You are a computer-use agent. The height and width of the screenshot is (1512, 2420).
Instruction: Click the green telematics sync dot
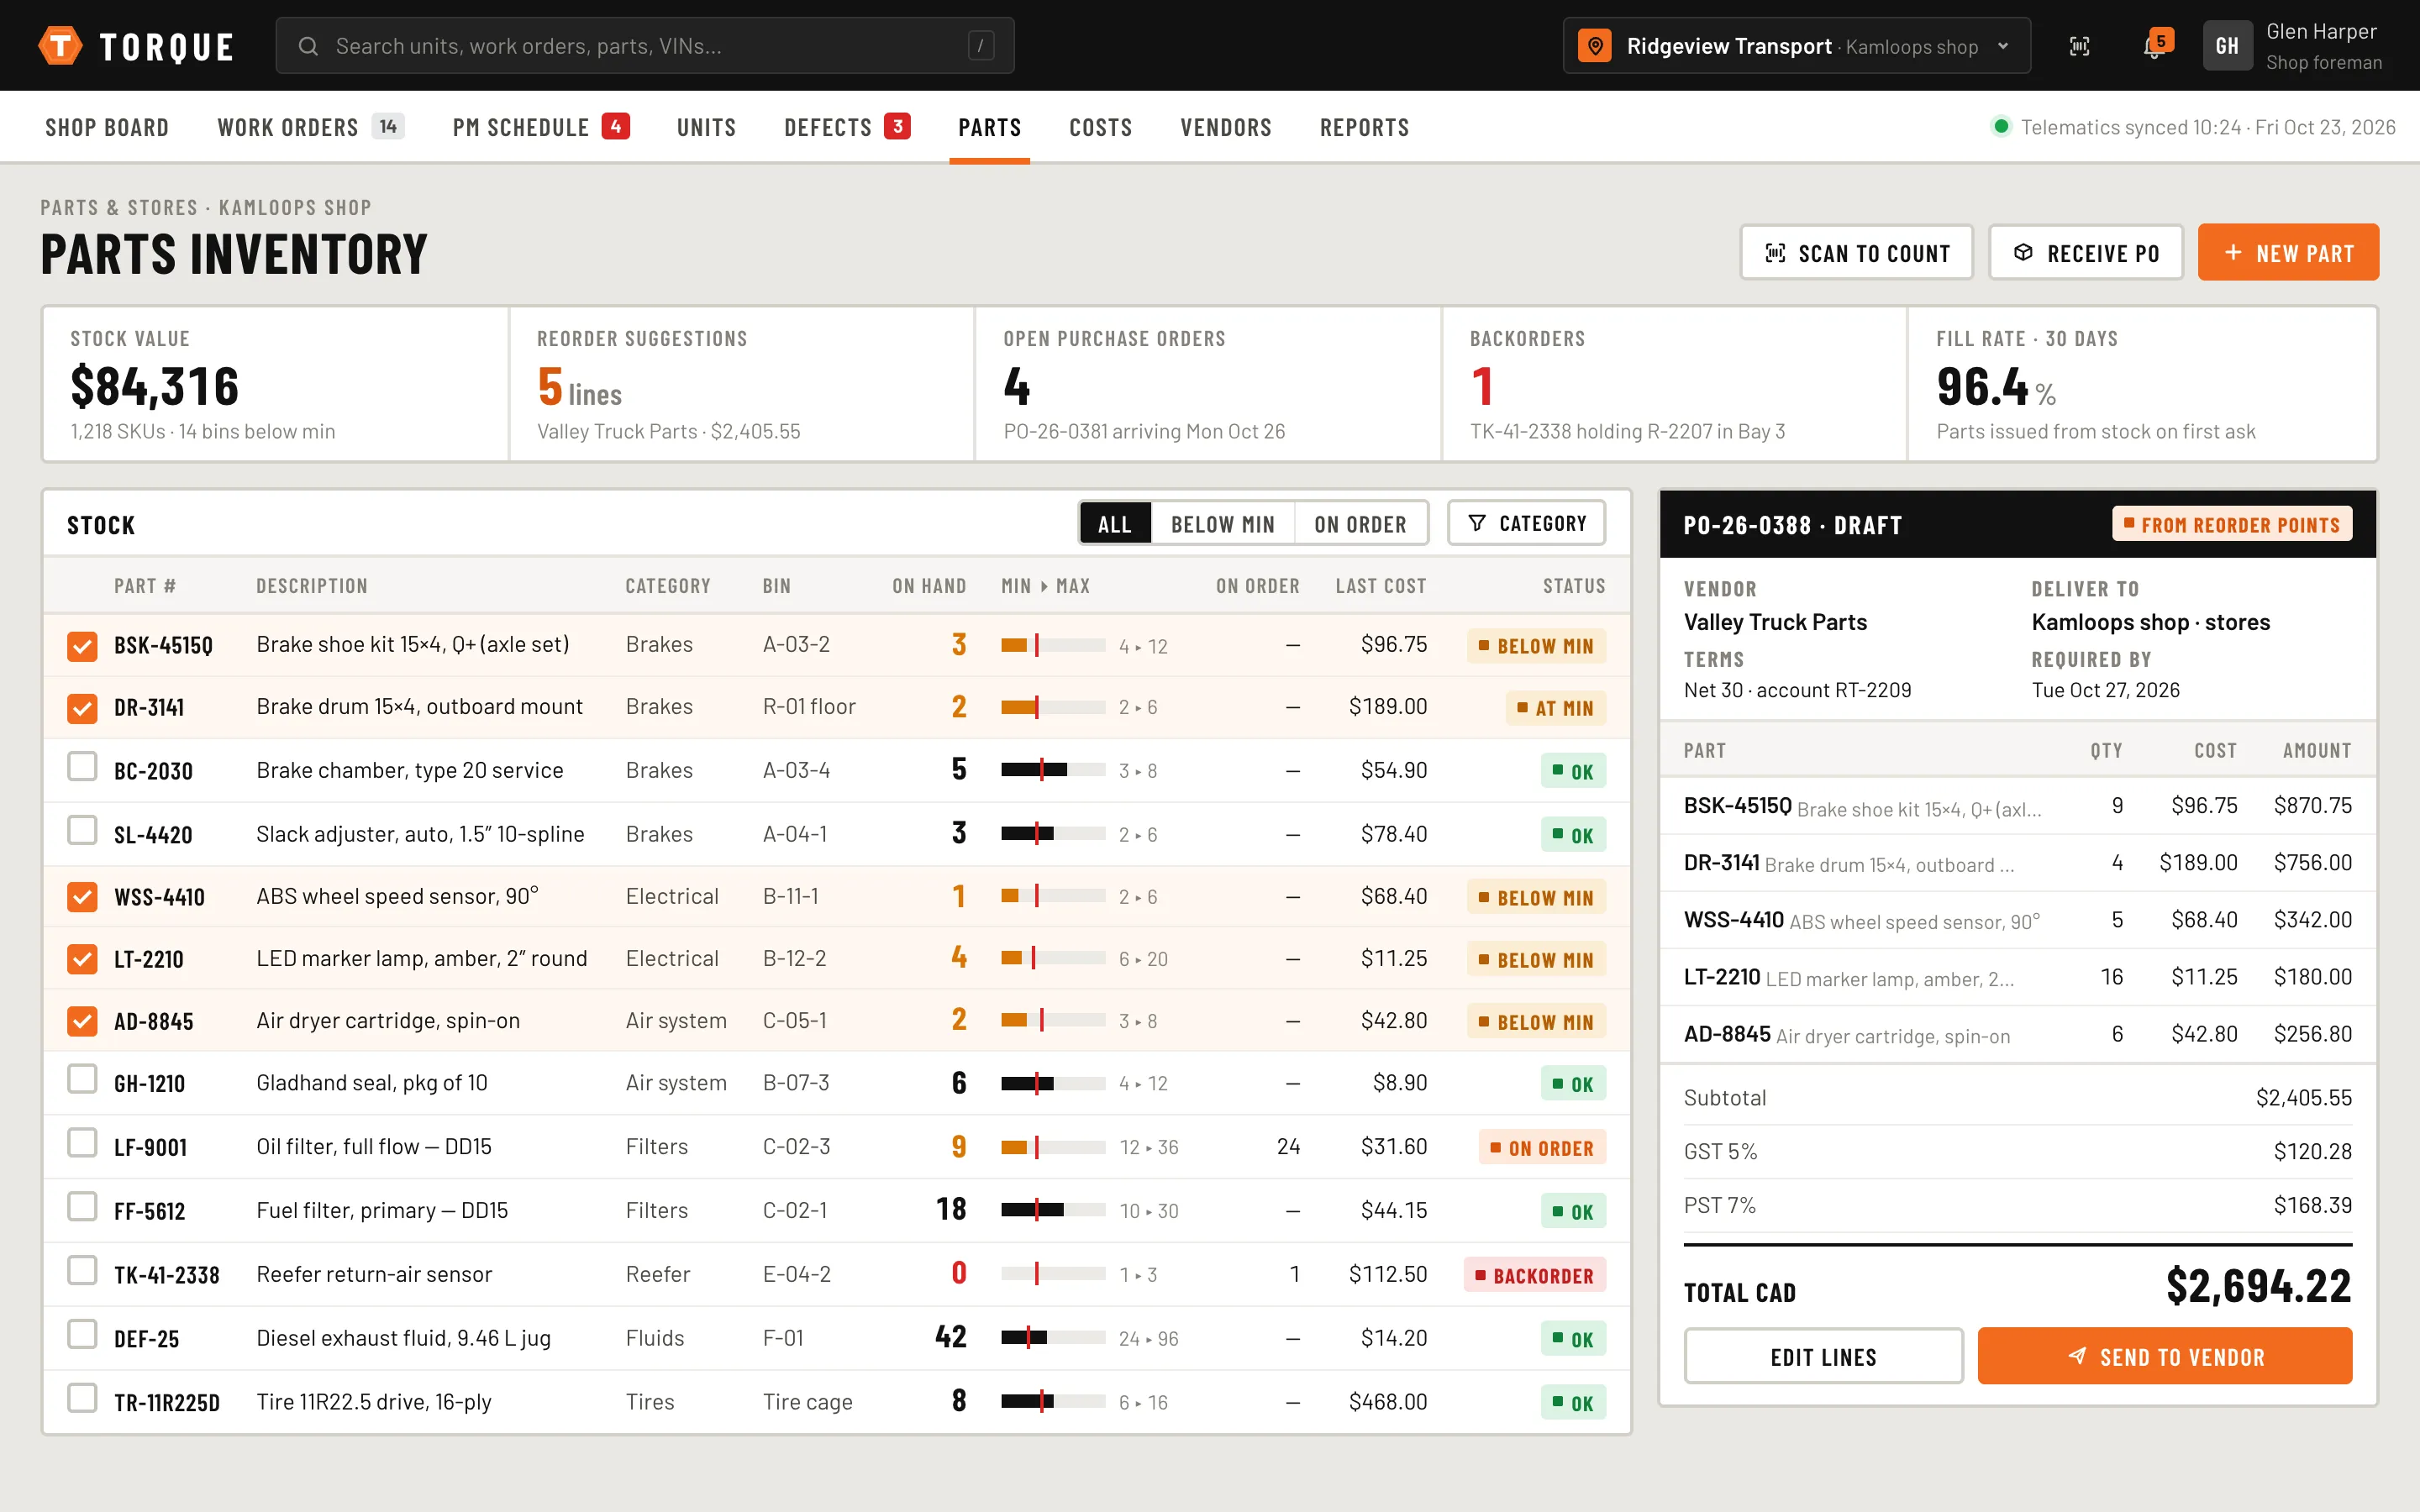[x=2001, y=127]
